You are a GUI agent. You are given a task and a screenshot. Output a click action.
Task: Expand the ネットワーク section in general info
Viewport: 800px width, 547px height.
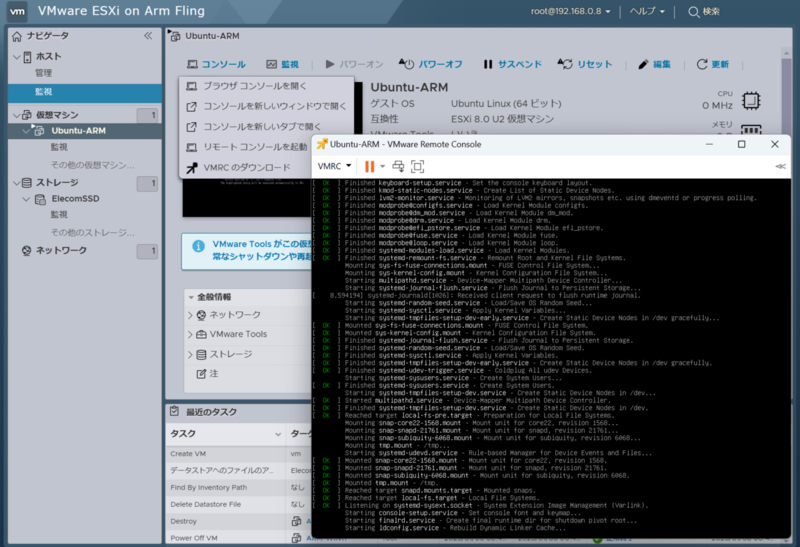[x=190, y=315]
